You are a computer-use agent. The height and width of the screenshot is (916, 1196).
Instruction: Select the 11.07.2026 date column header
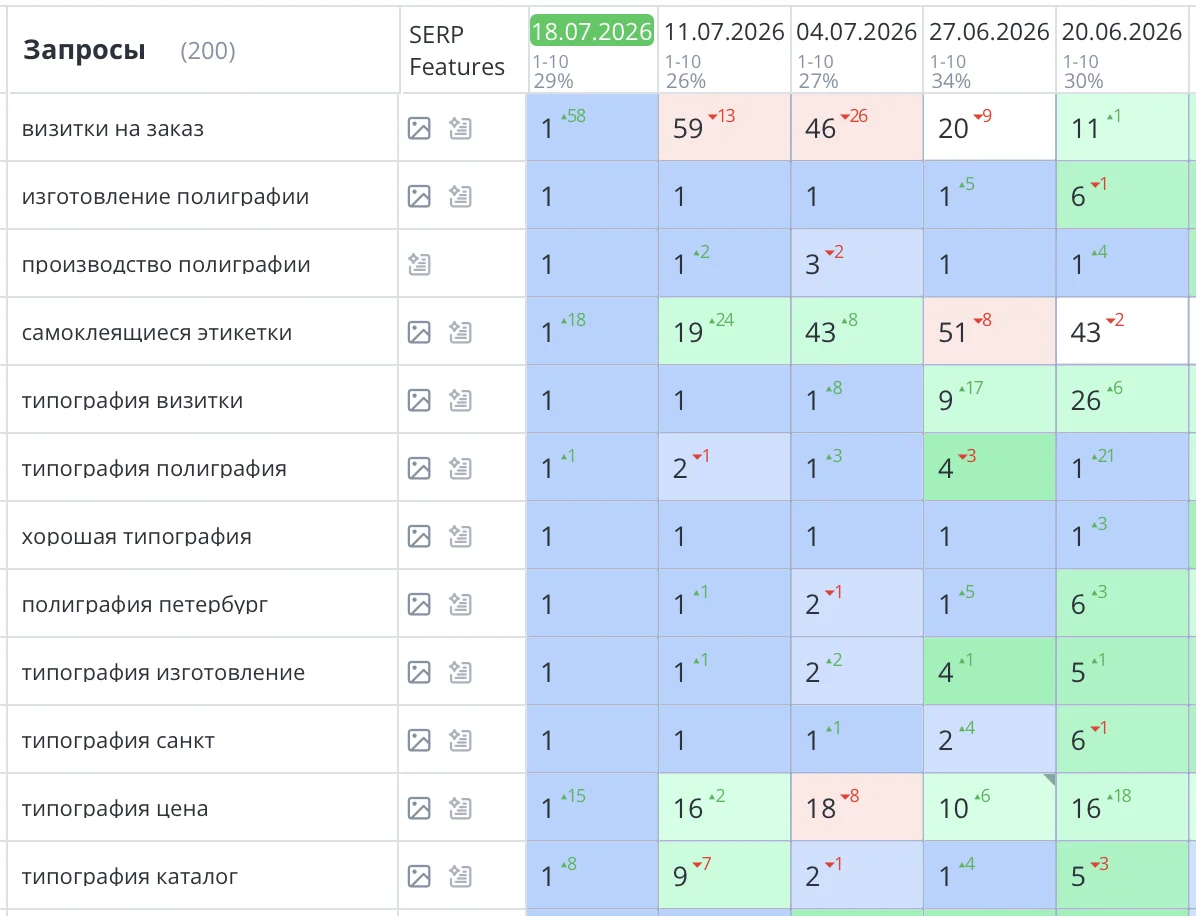(x=724, y=31)
